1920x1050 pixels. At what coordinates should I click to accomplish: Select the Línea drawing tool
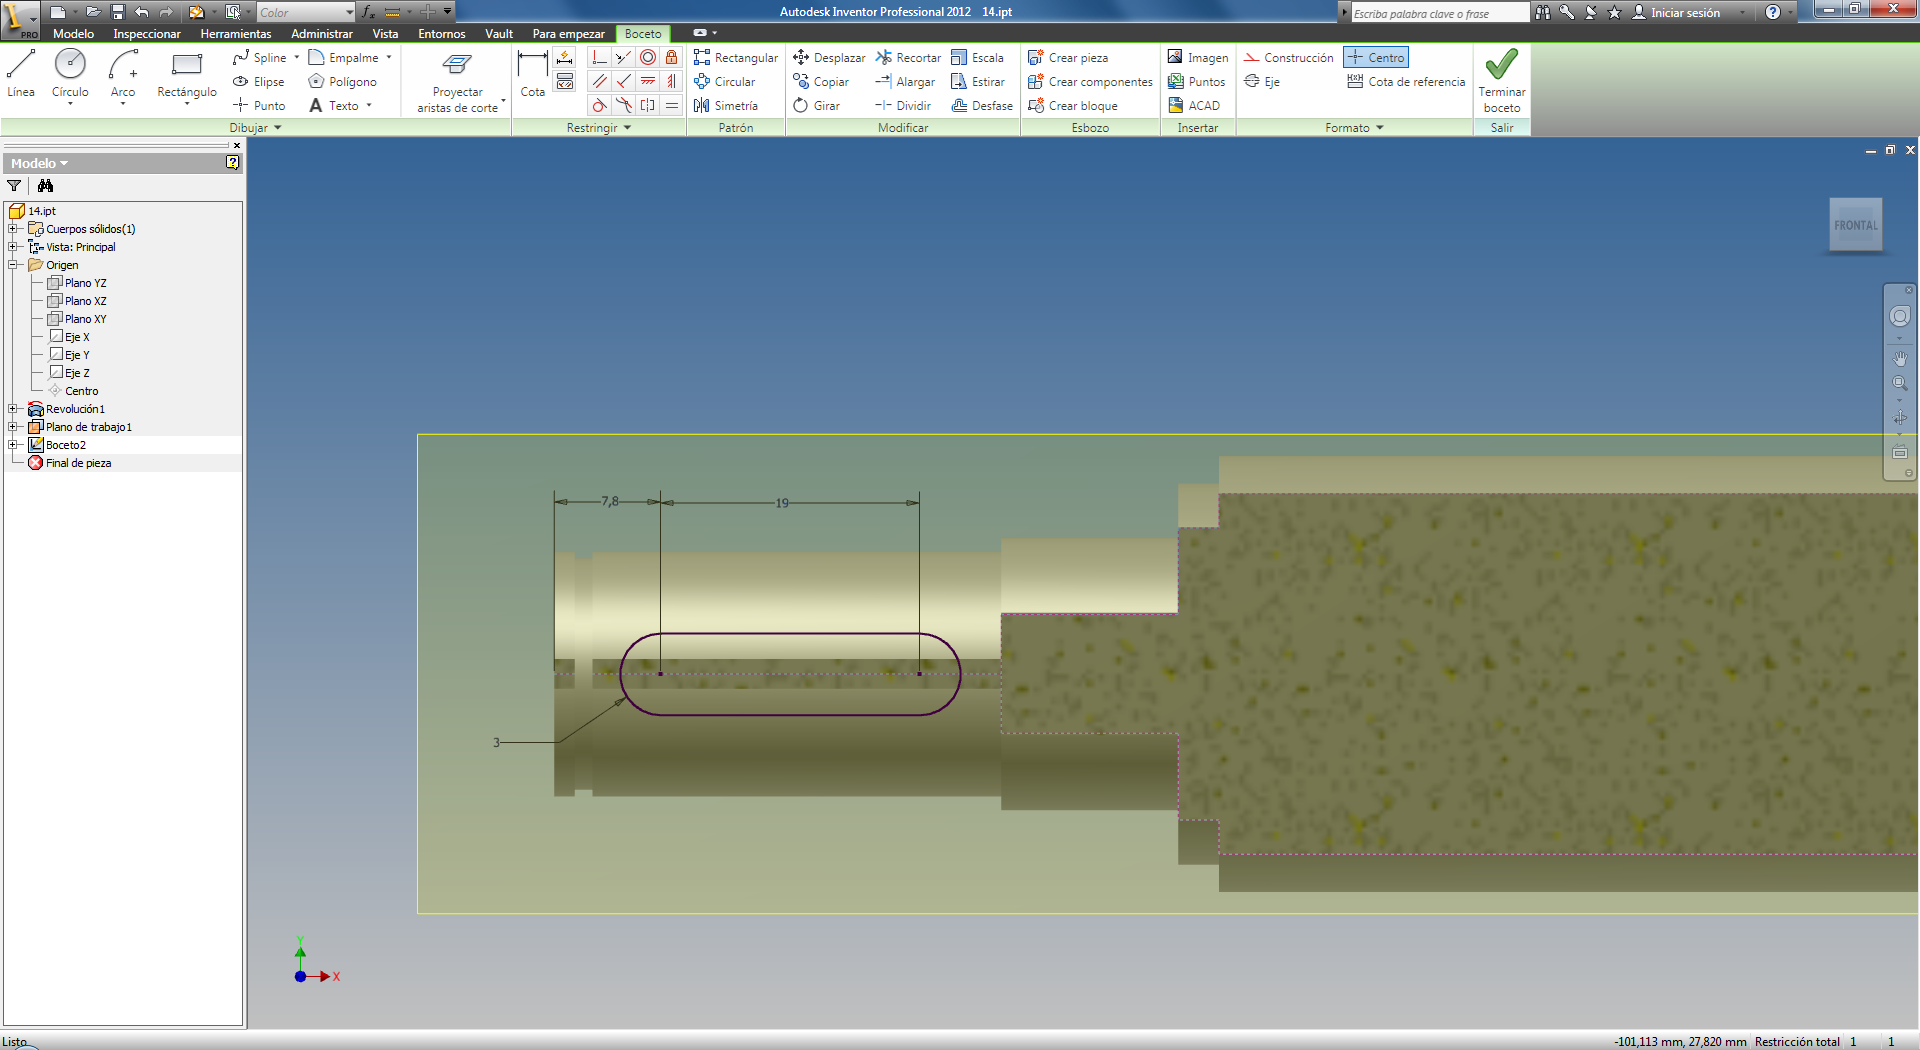21,75
